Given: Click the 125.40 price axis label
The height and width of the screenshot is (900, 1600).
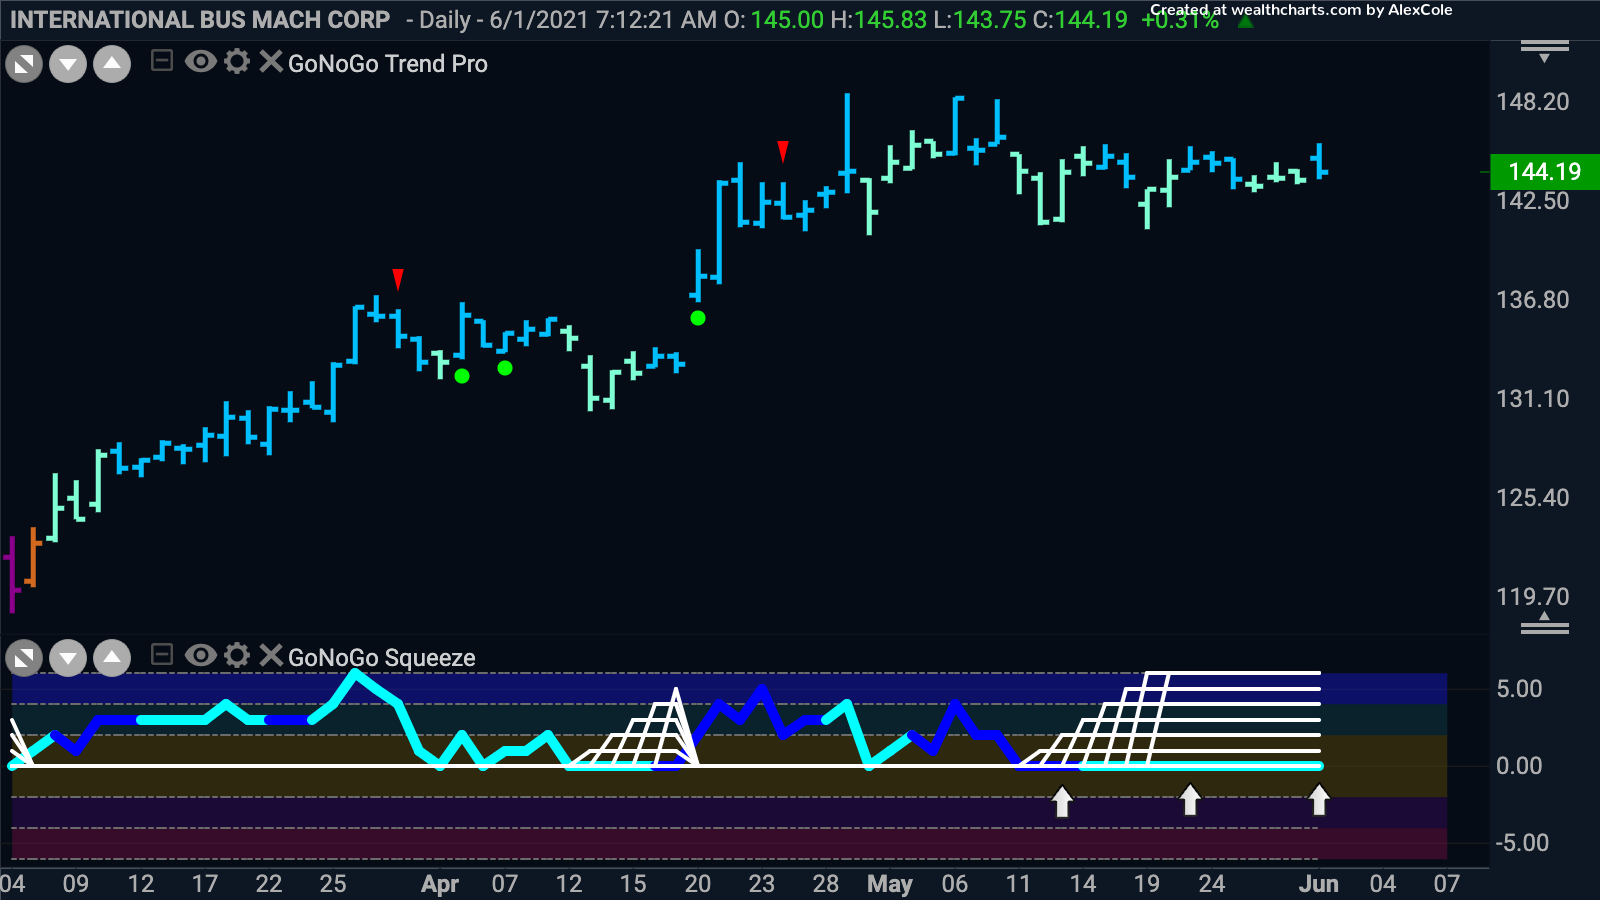Looking at the screenshot, I should point(1533,498).
